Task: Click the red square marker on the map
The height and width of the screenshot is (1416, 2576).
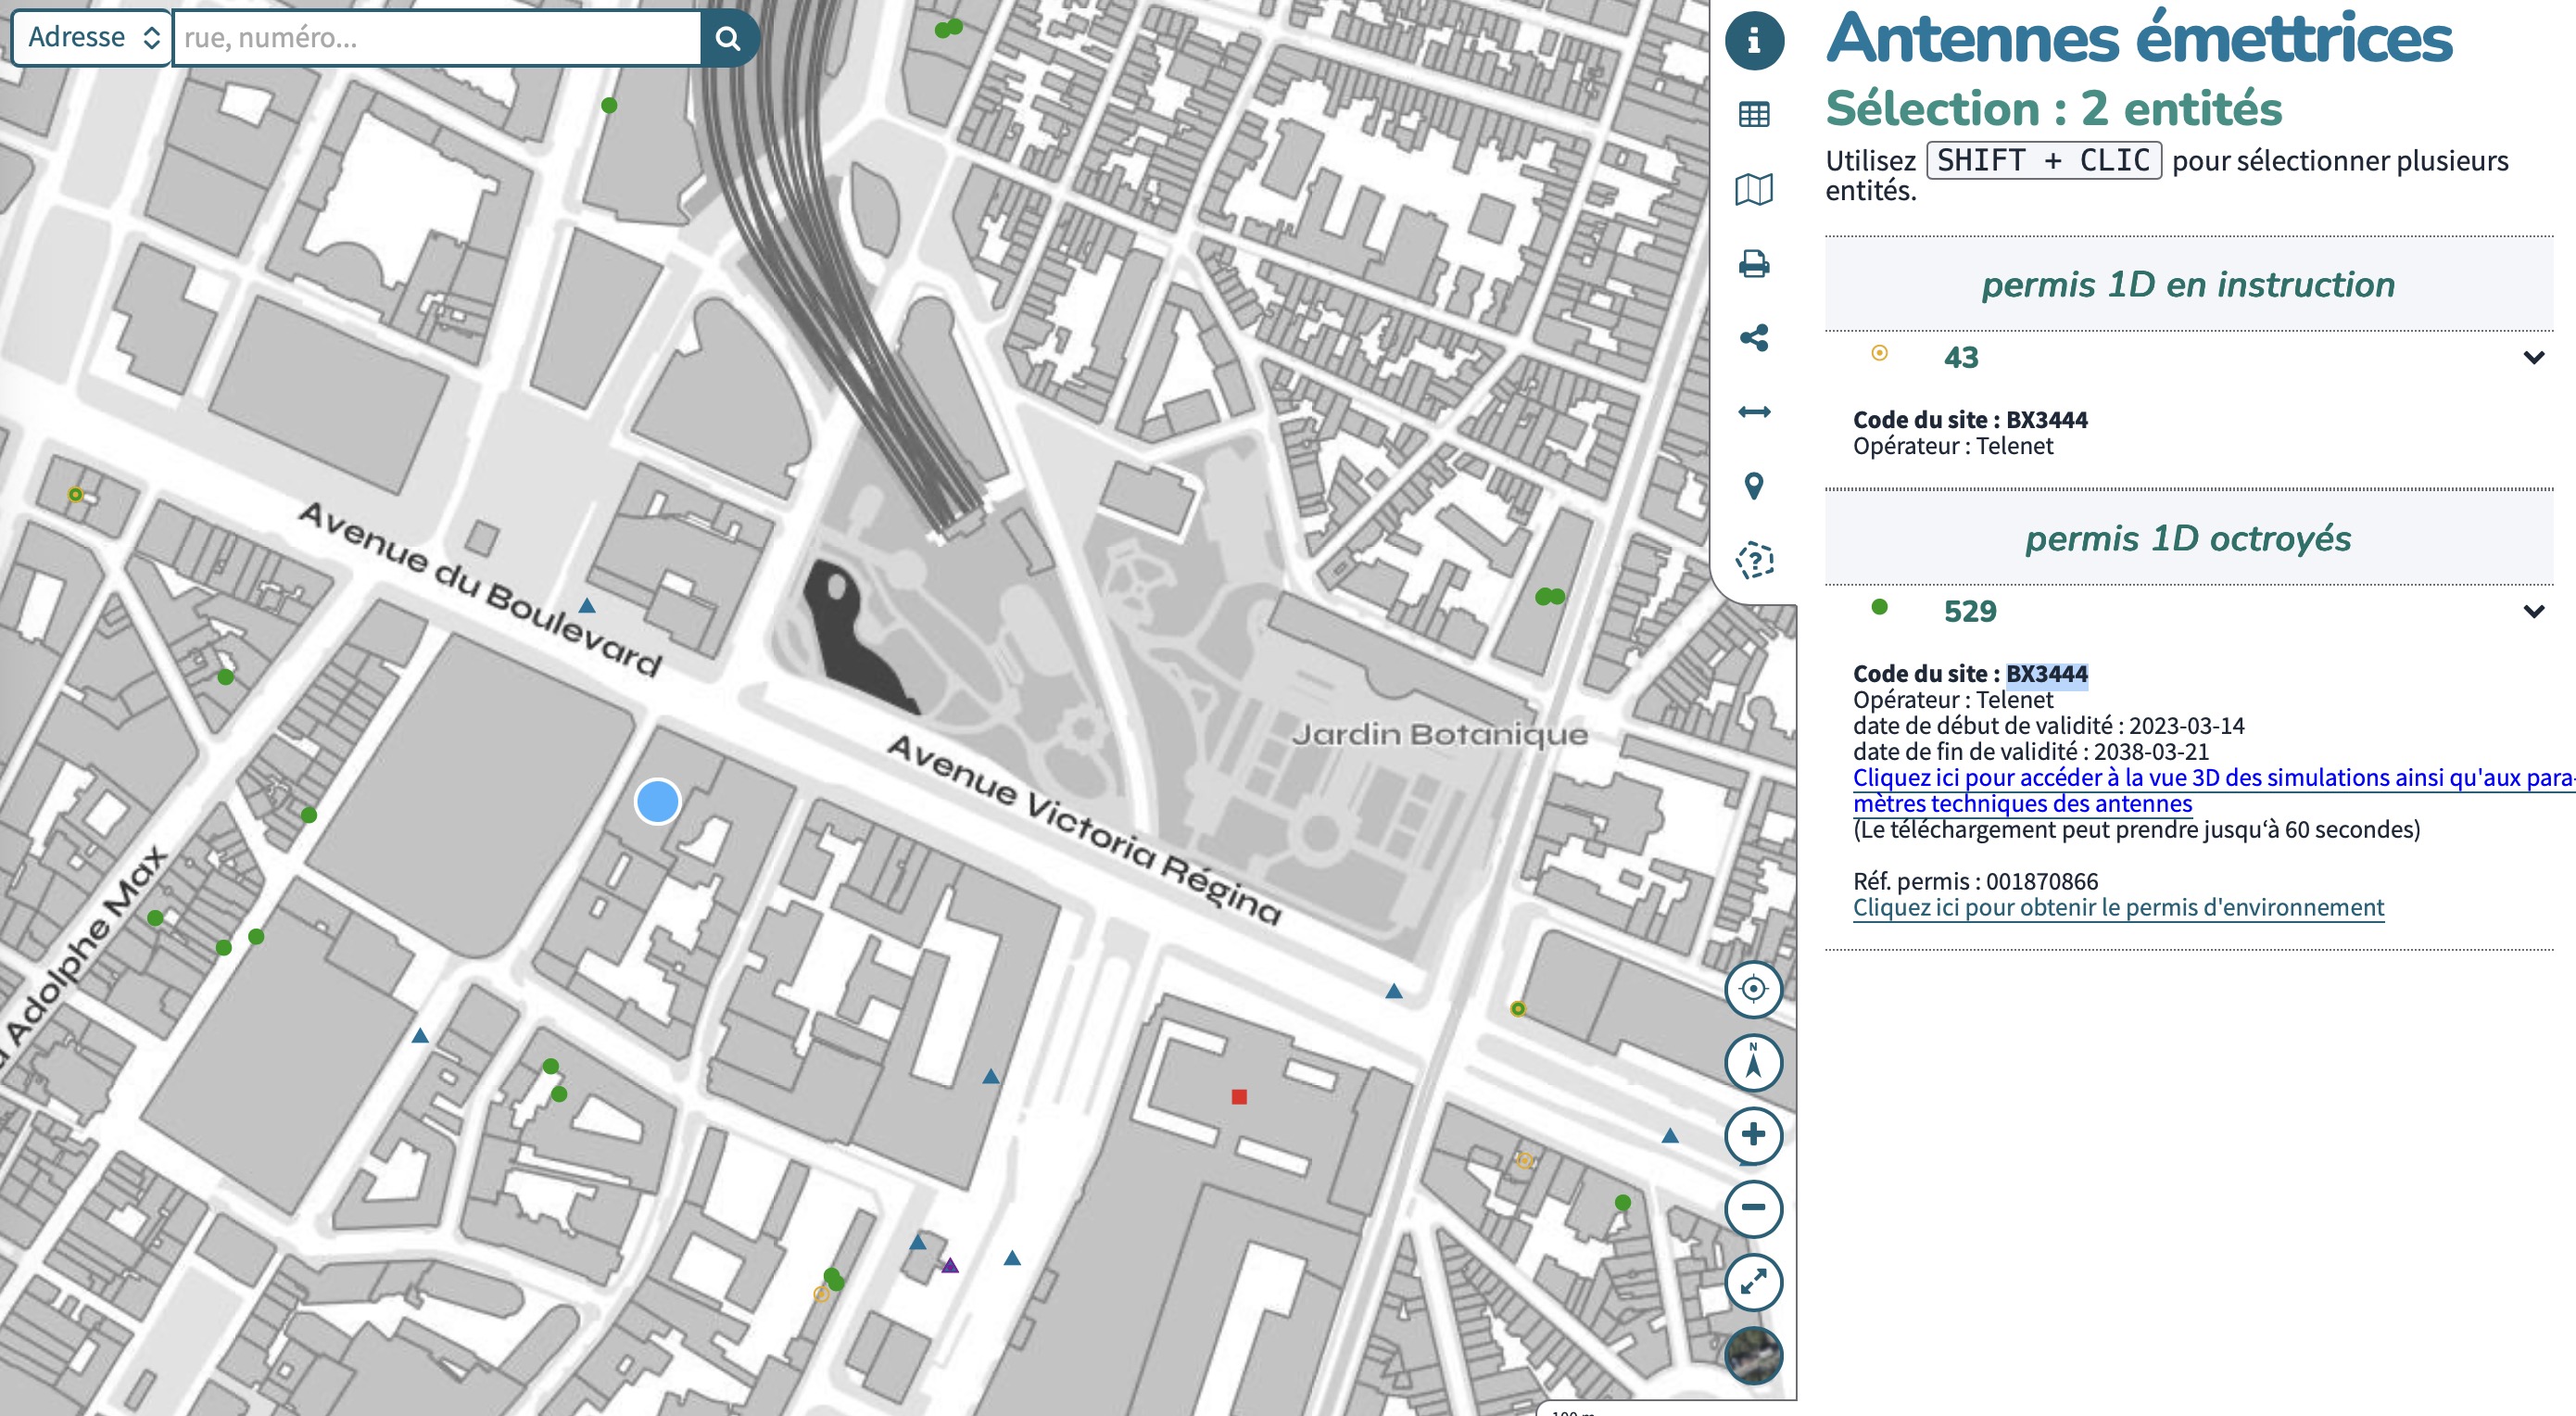Action: tap(1239, 1097)
